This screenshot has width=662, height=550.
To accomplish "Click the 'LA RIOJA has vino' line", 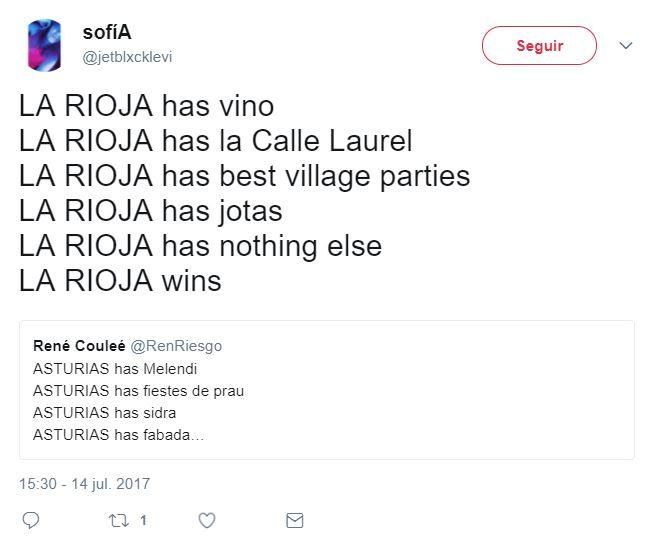I will [x=146, y=106].
